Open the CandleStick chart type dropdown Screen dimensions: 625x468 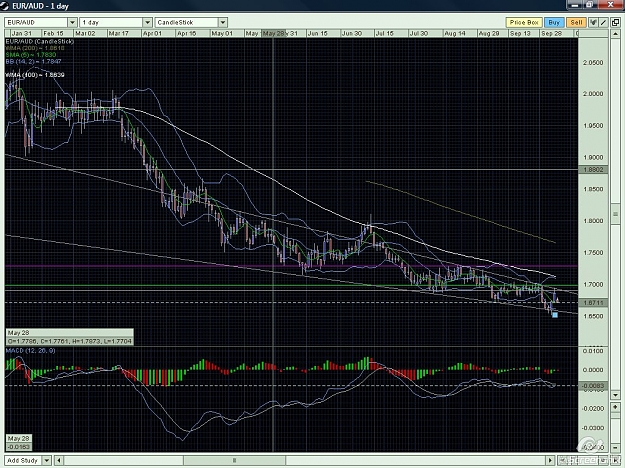coord(223,22)
